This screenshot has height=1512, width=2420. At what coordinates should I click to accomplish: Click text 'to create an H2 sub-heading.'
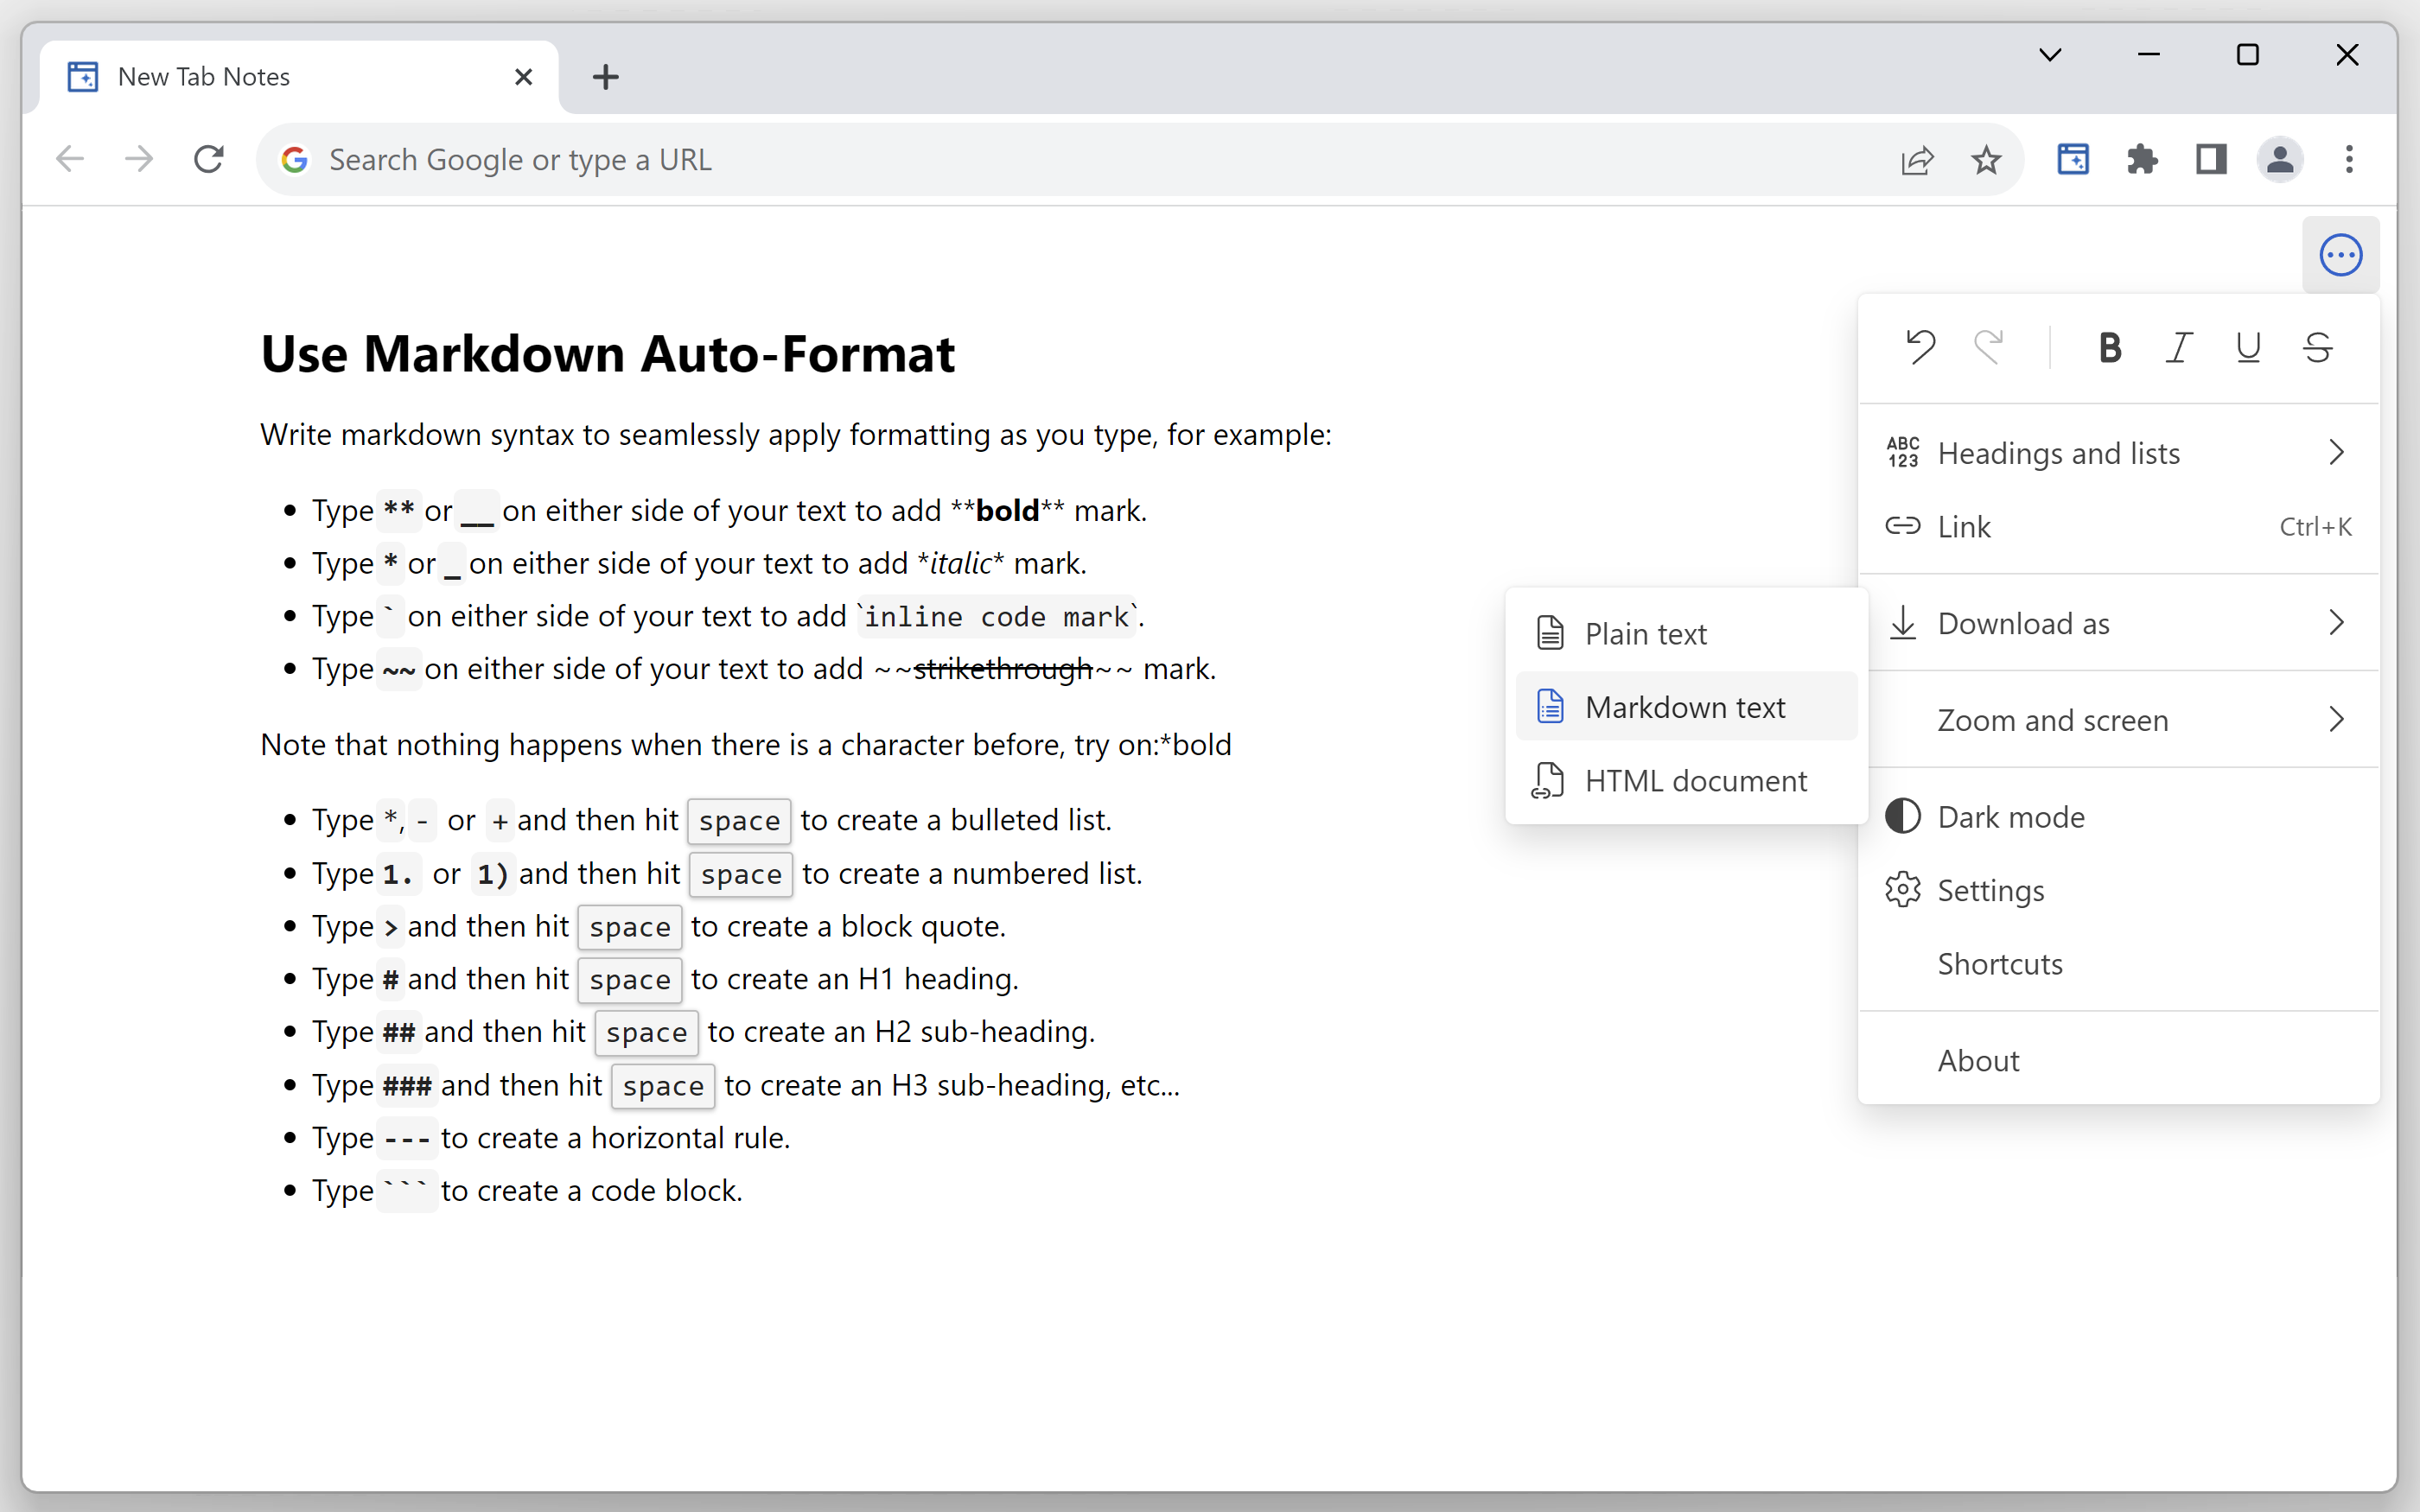tap(901, 1031)
